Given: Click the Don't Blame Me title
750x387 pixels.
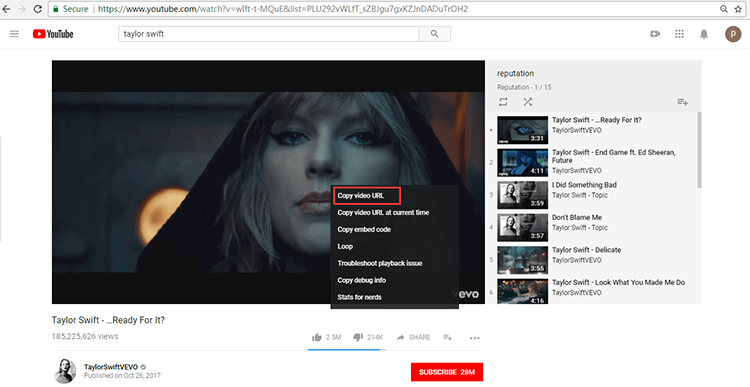Looking at the screenshot, I should point(577,218).
